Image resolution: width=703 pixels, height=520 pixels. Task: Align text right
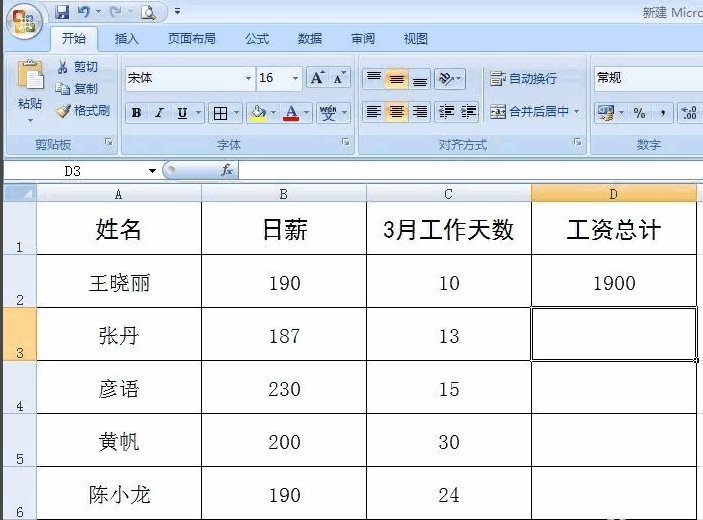coord(420,112)
